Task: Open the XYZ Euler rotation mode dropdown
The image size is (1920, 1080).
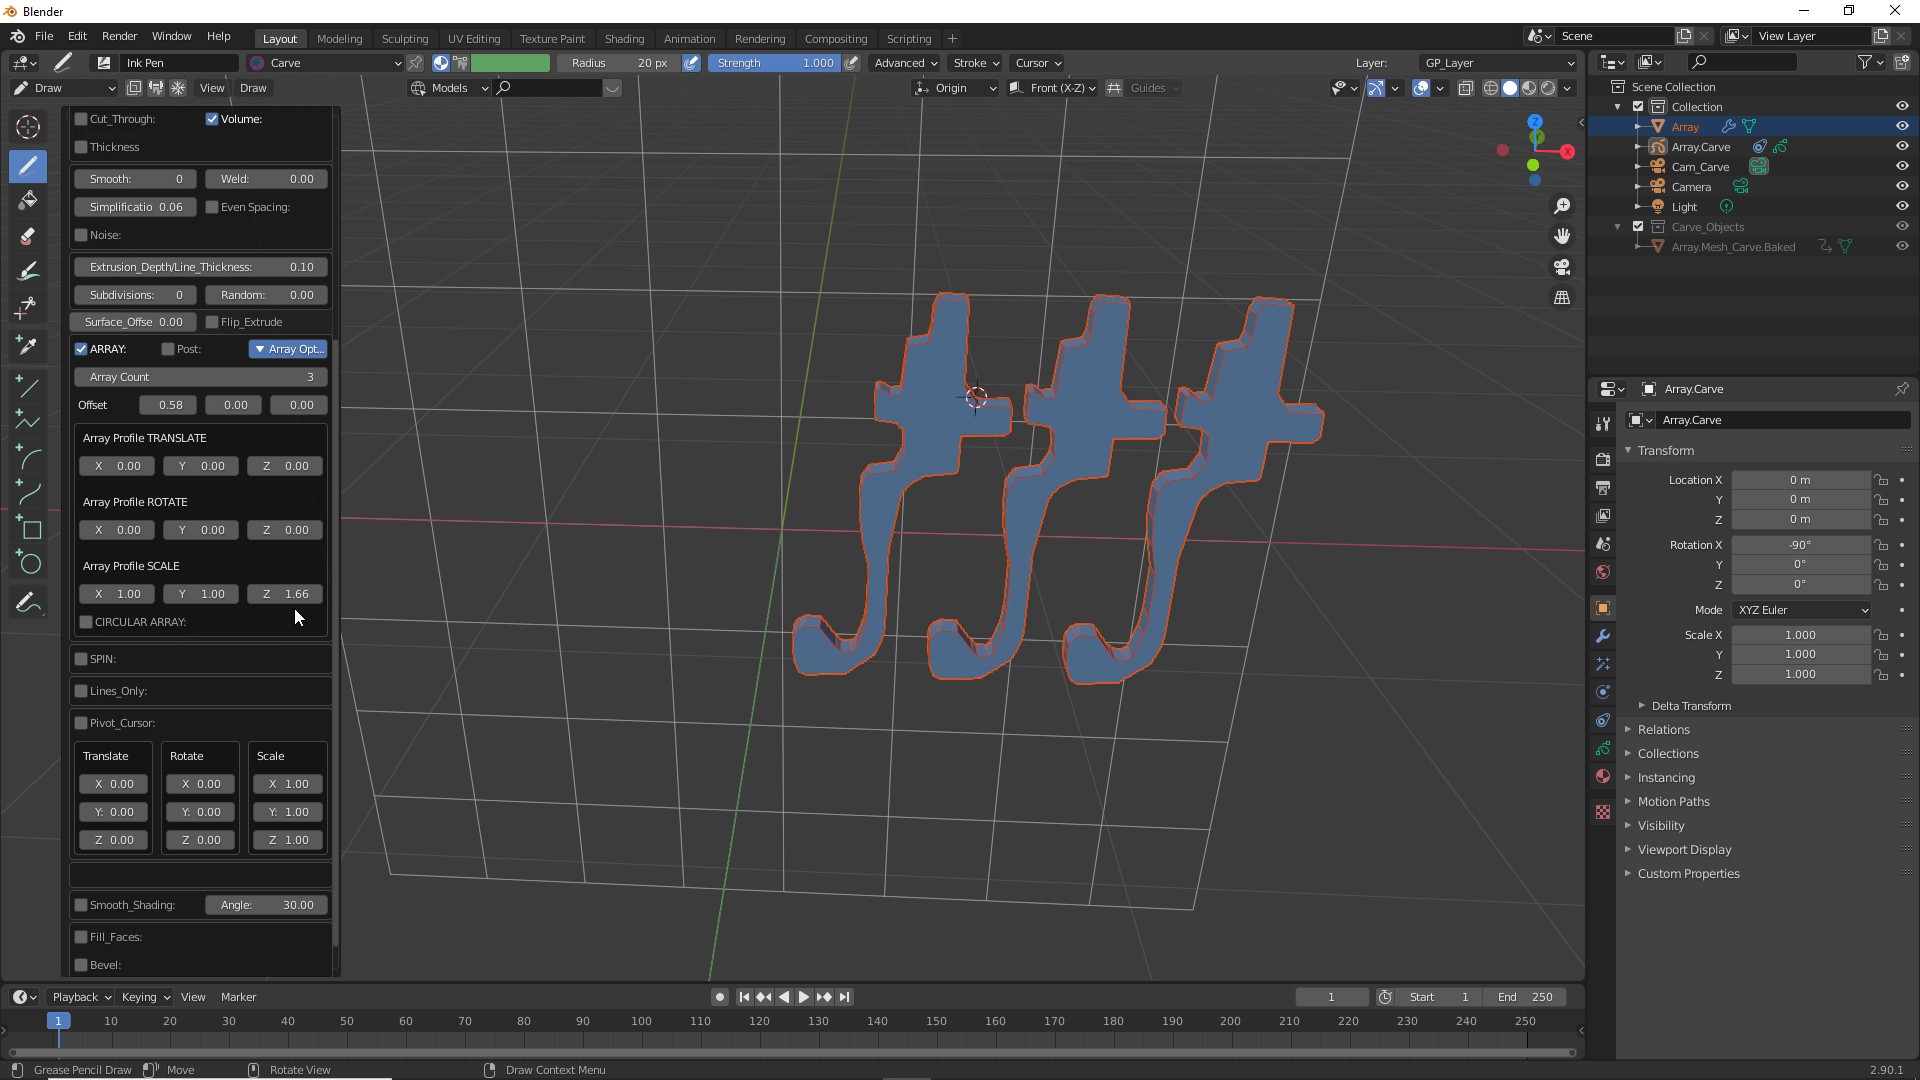Action: (x=1802, y=610)
